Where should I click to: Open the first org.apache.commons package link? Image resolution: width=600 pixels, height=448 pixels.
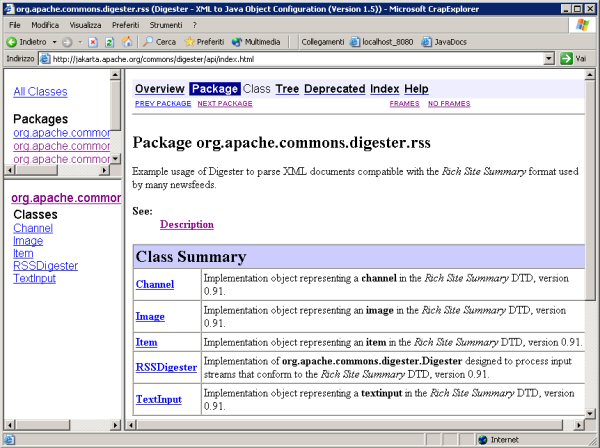61,133
